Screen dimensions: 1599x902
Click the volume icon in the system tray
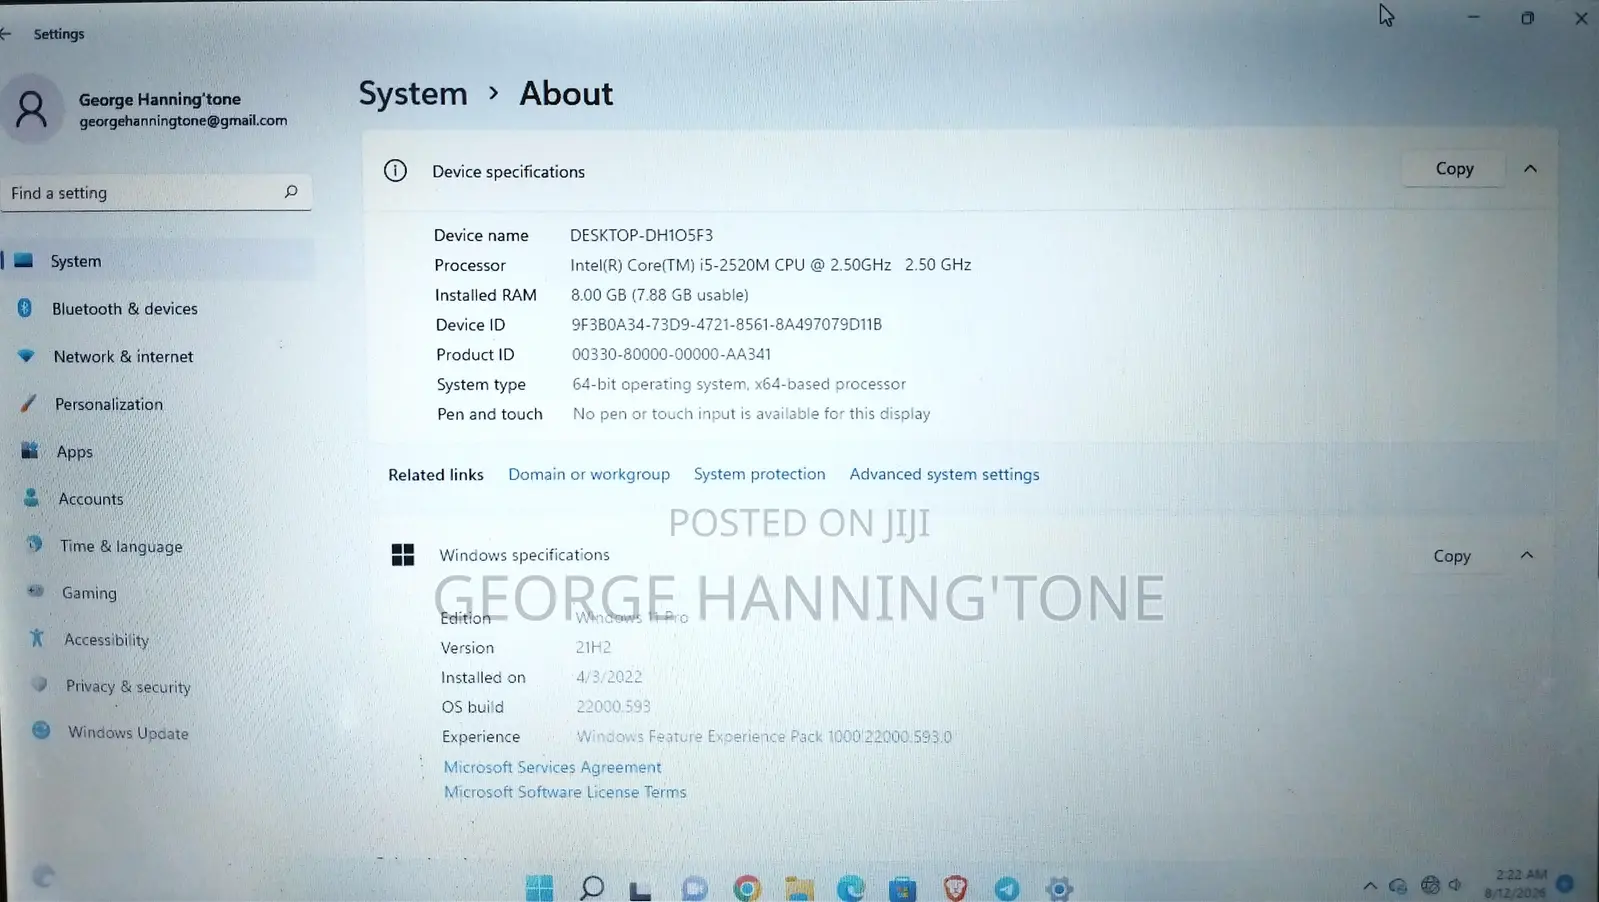click(1455, 885)
